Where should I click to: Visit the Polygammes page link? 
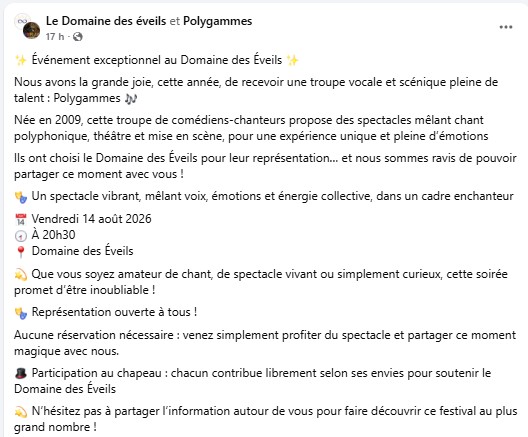218,21
